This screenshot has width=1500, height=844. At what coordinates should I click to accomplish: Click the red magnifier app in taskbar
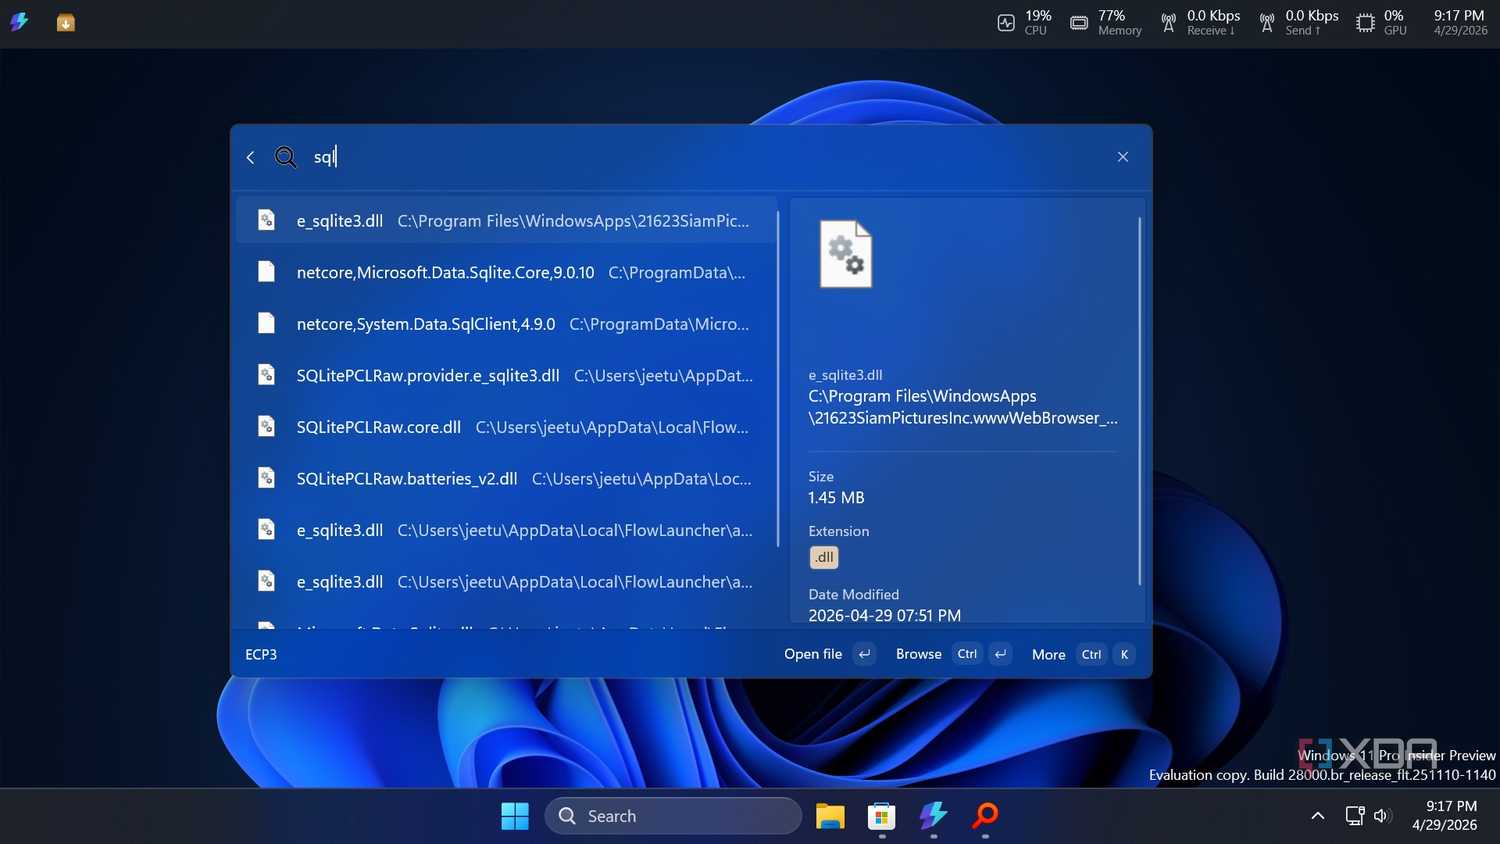[x=985, y=816]
